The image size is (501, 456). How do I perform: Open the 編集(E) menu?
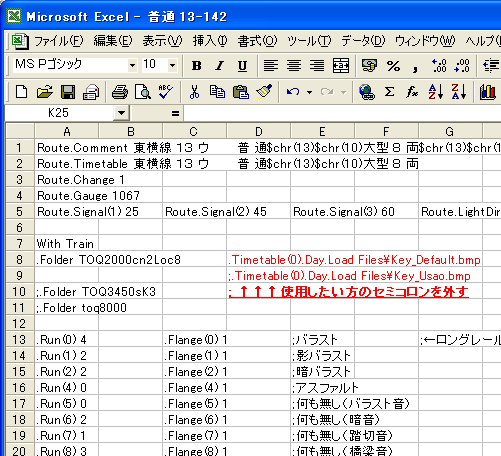click(113, 41)
